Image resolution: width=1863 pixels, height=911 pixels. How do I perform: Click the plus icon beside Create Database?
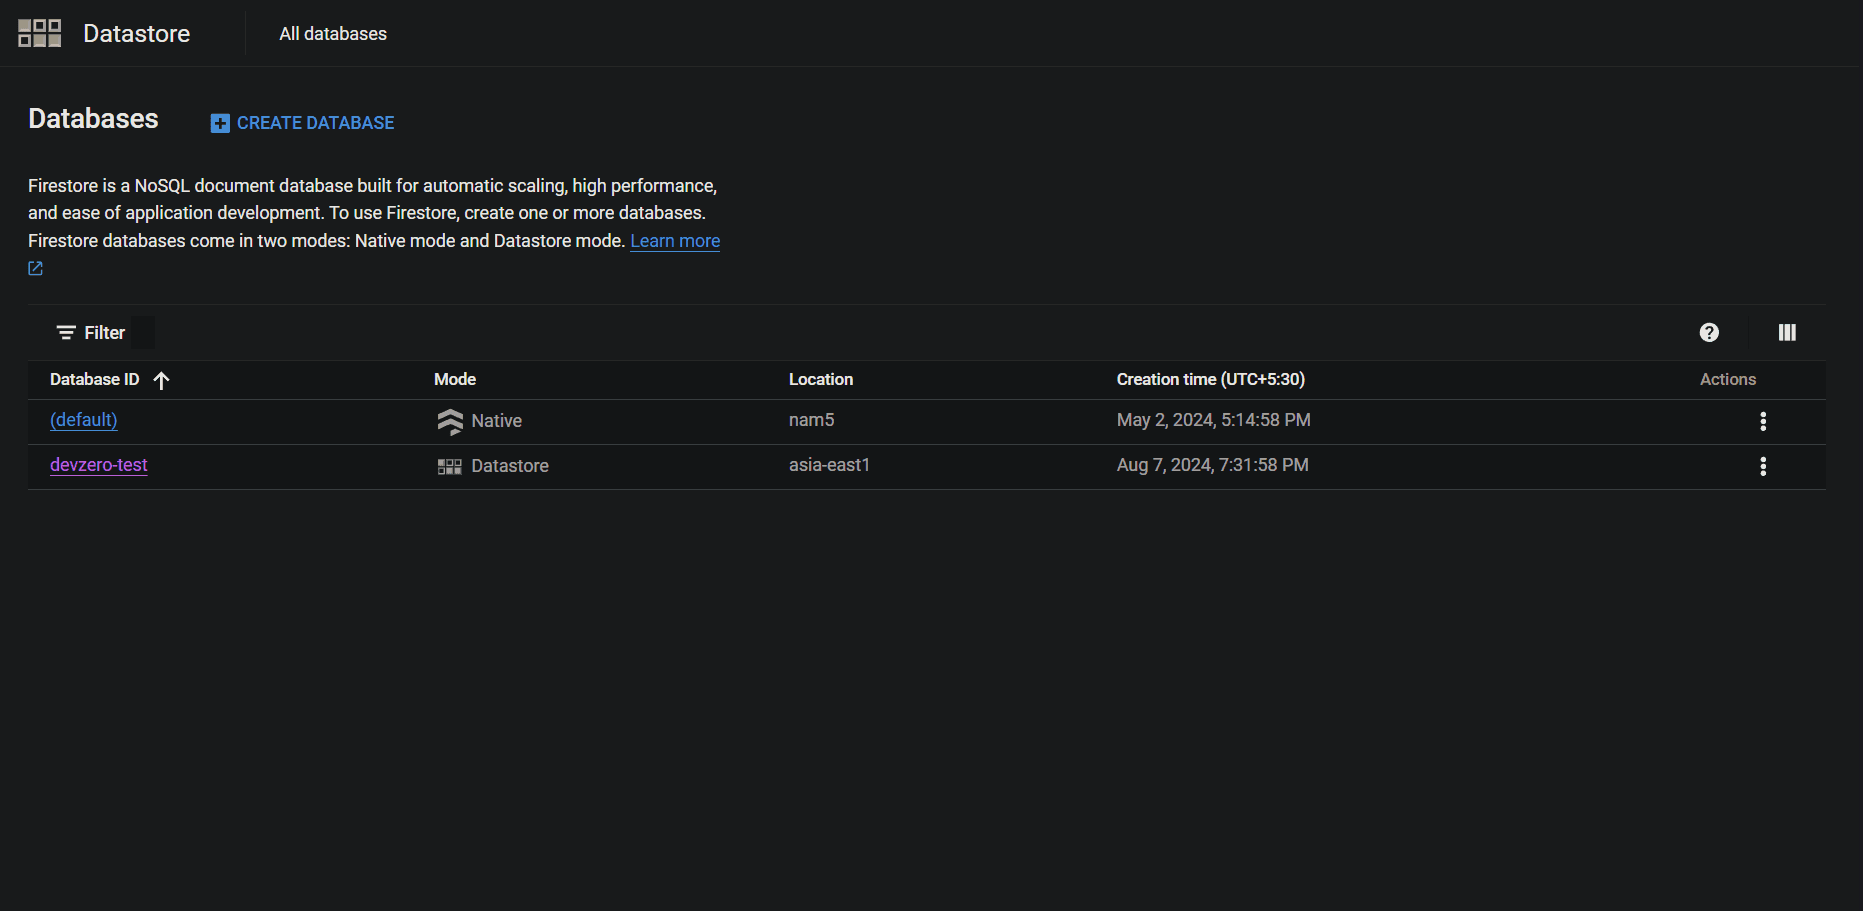(220, 123)
